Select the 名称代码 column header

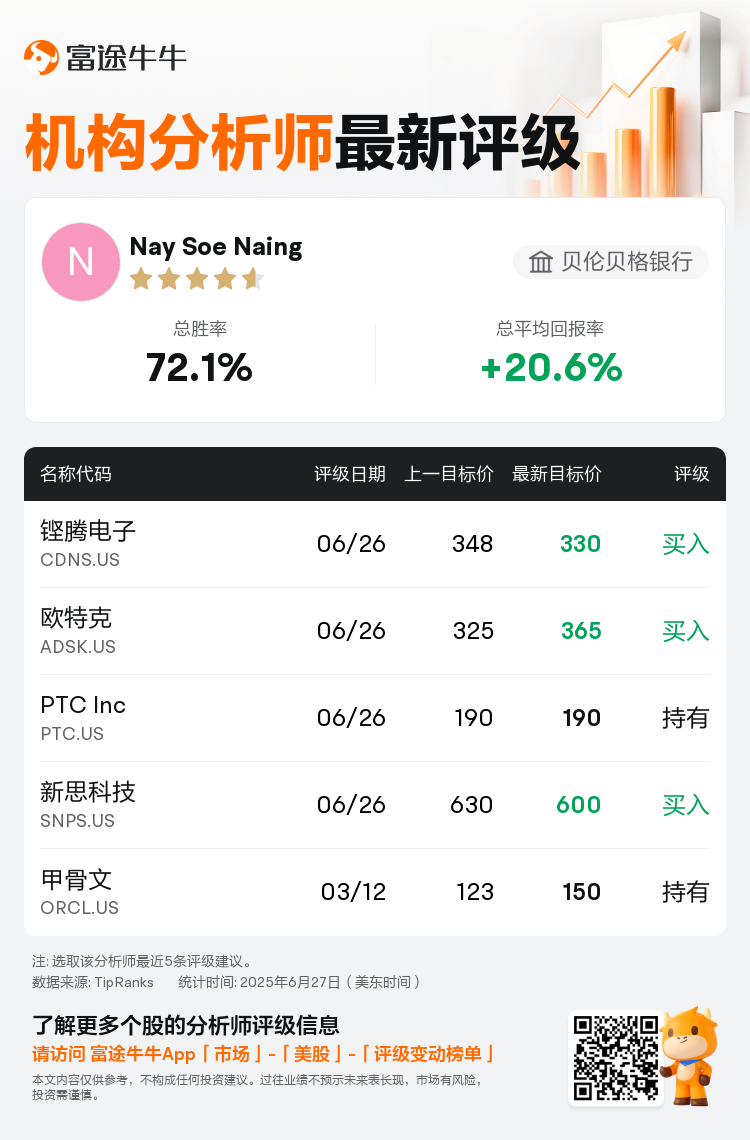pyautogui.click(x=76, y=474)
